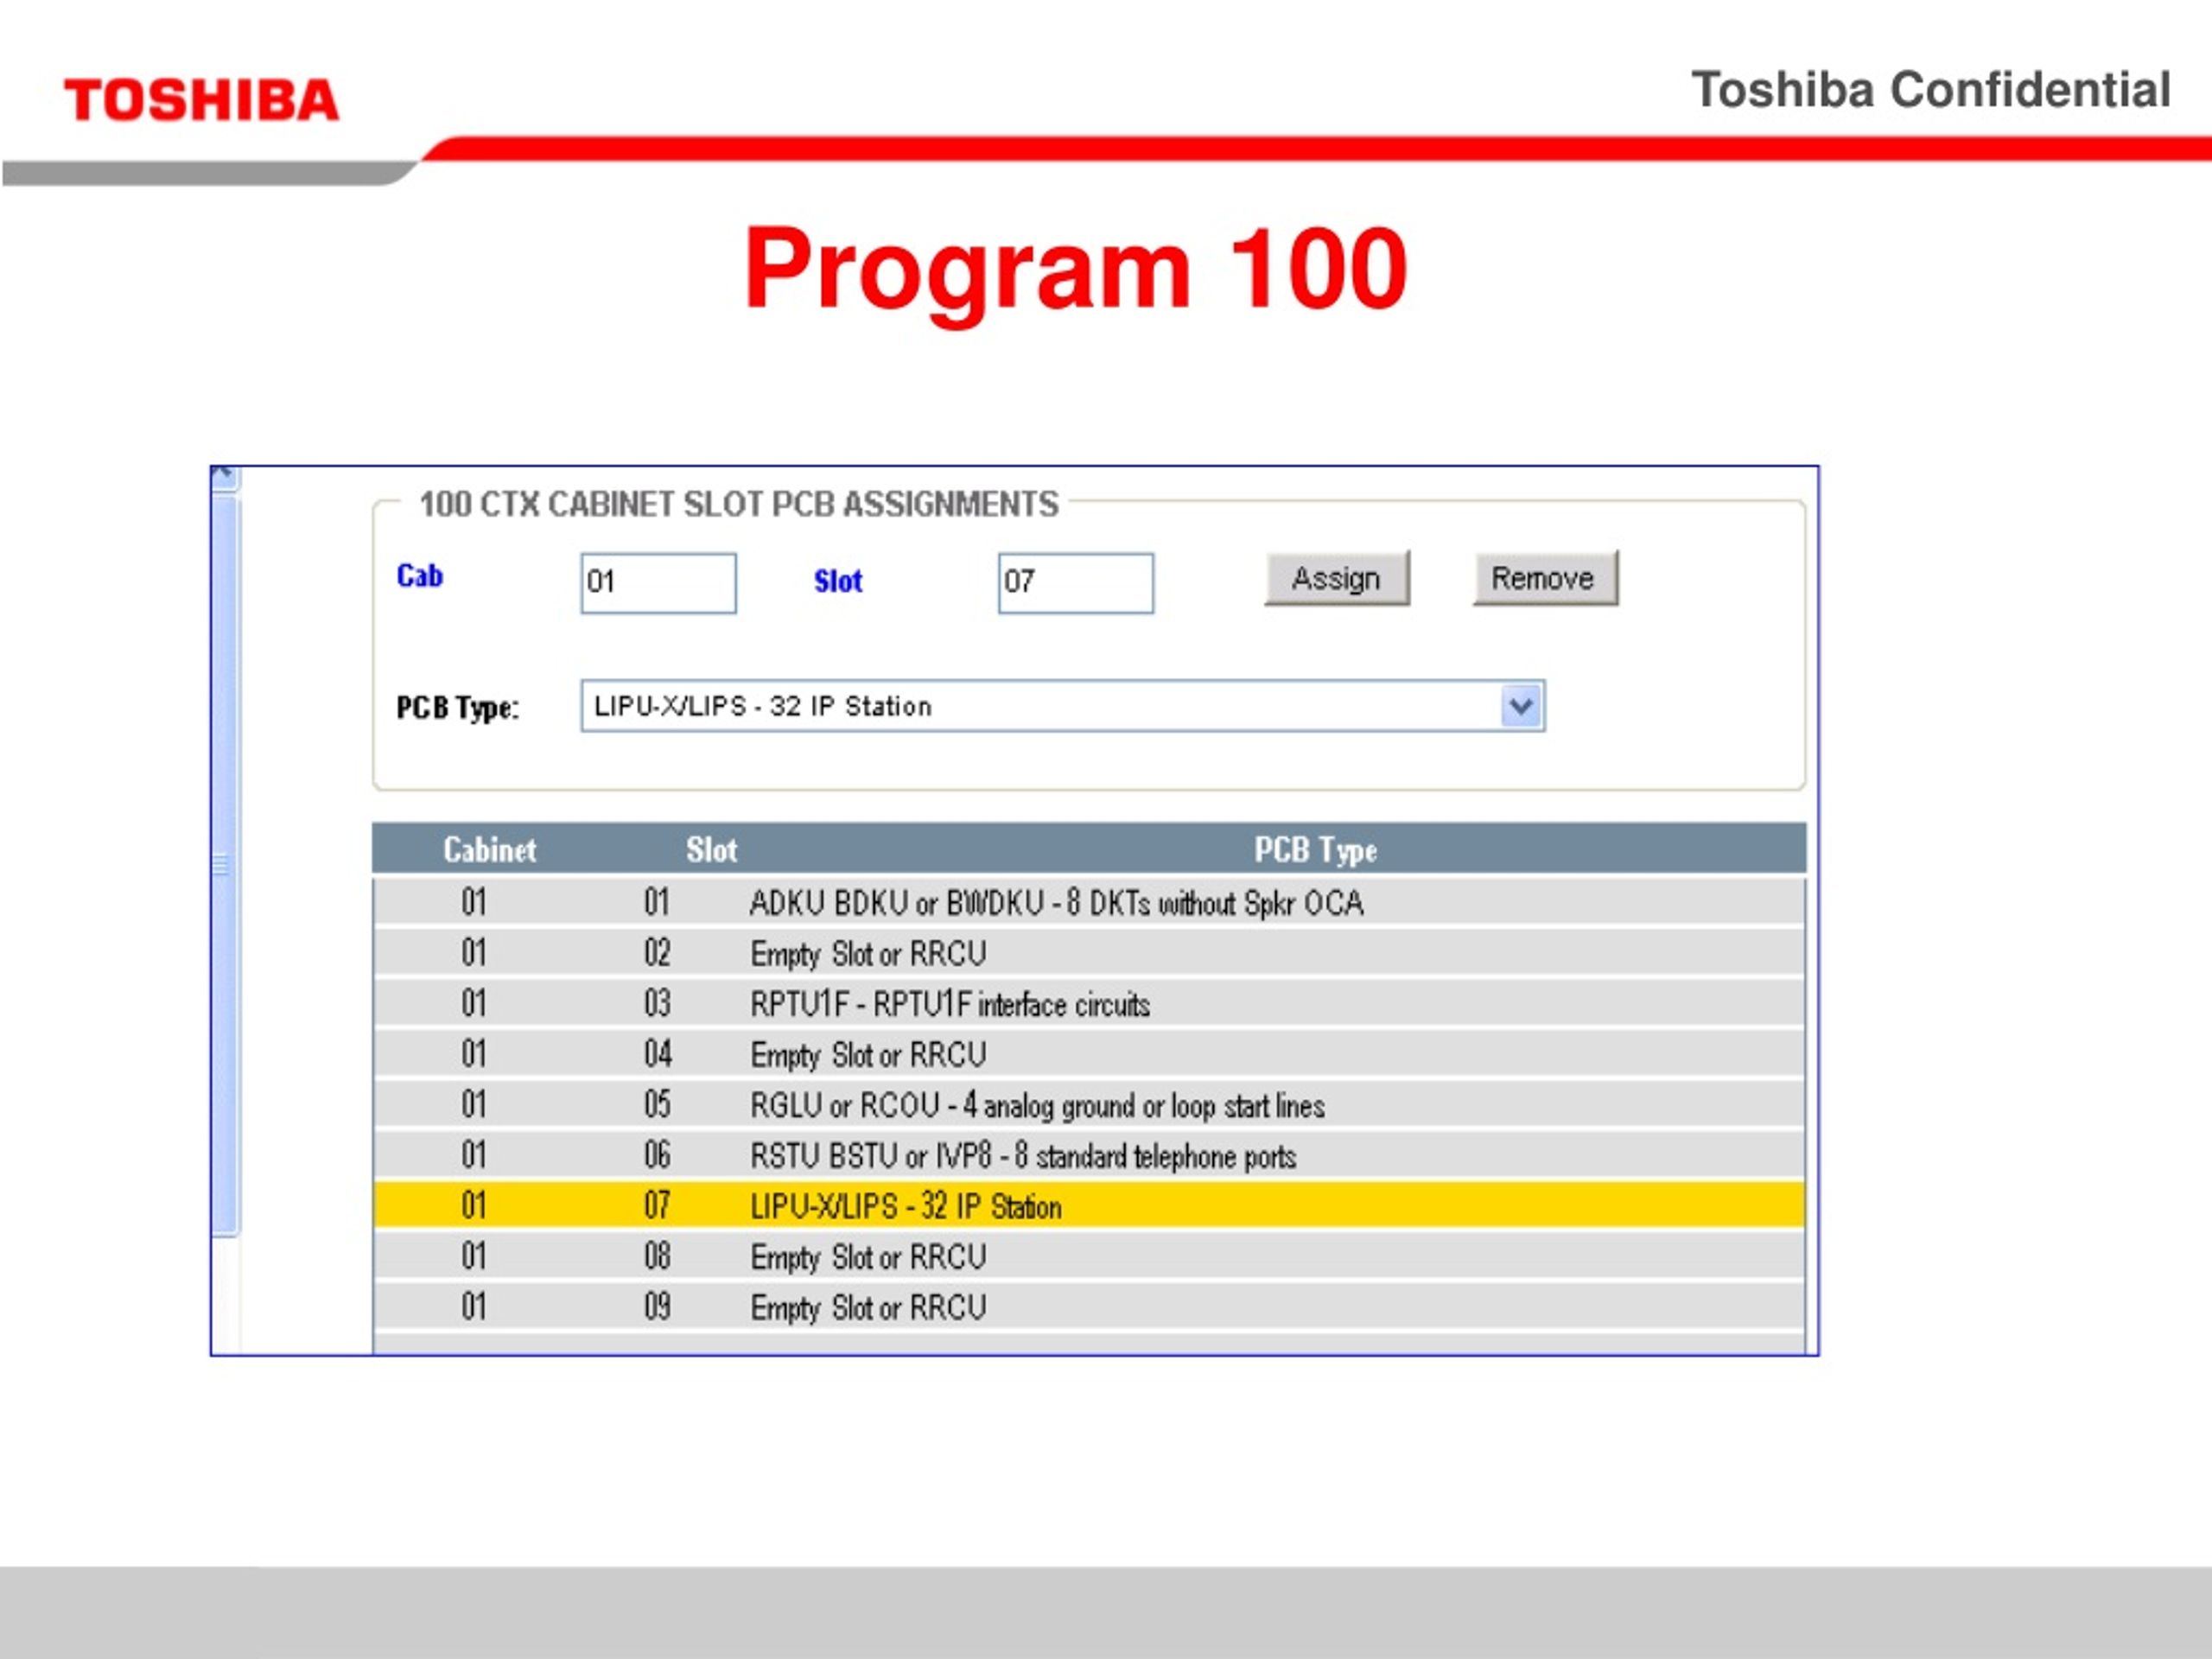Select slot 04 Empty Slot or RRCU row

coord(1089,1054)
